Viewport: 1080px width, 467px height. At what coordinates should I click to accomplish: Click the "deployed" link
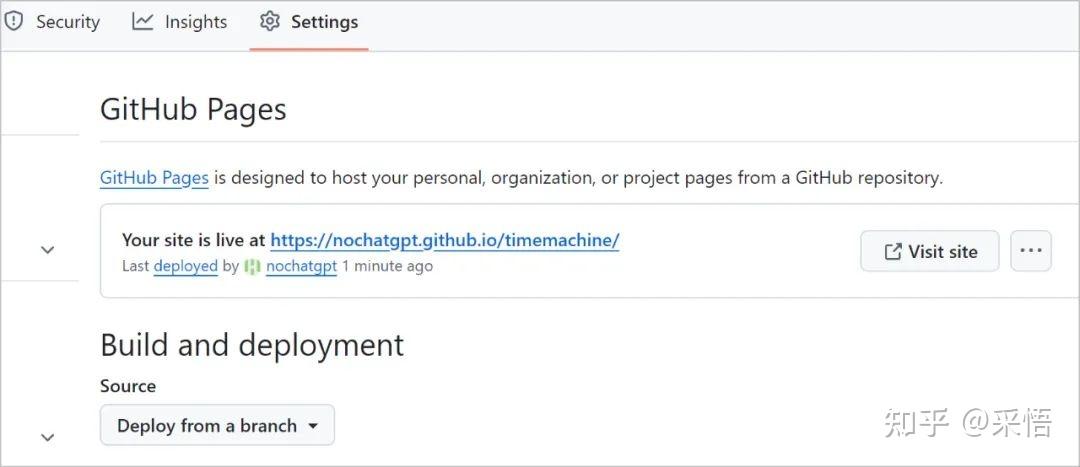[185, 267]
